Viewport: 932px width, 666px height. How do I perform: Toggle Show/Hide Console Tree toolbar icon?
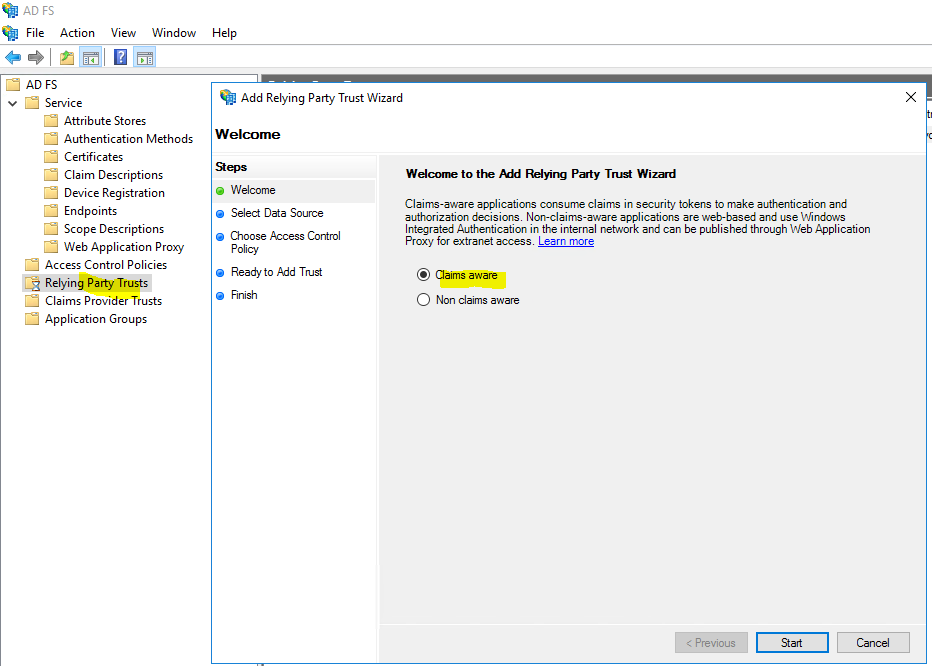pos(91,58)
